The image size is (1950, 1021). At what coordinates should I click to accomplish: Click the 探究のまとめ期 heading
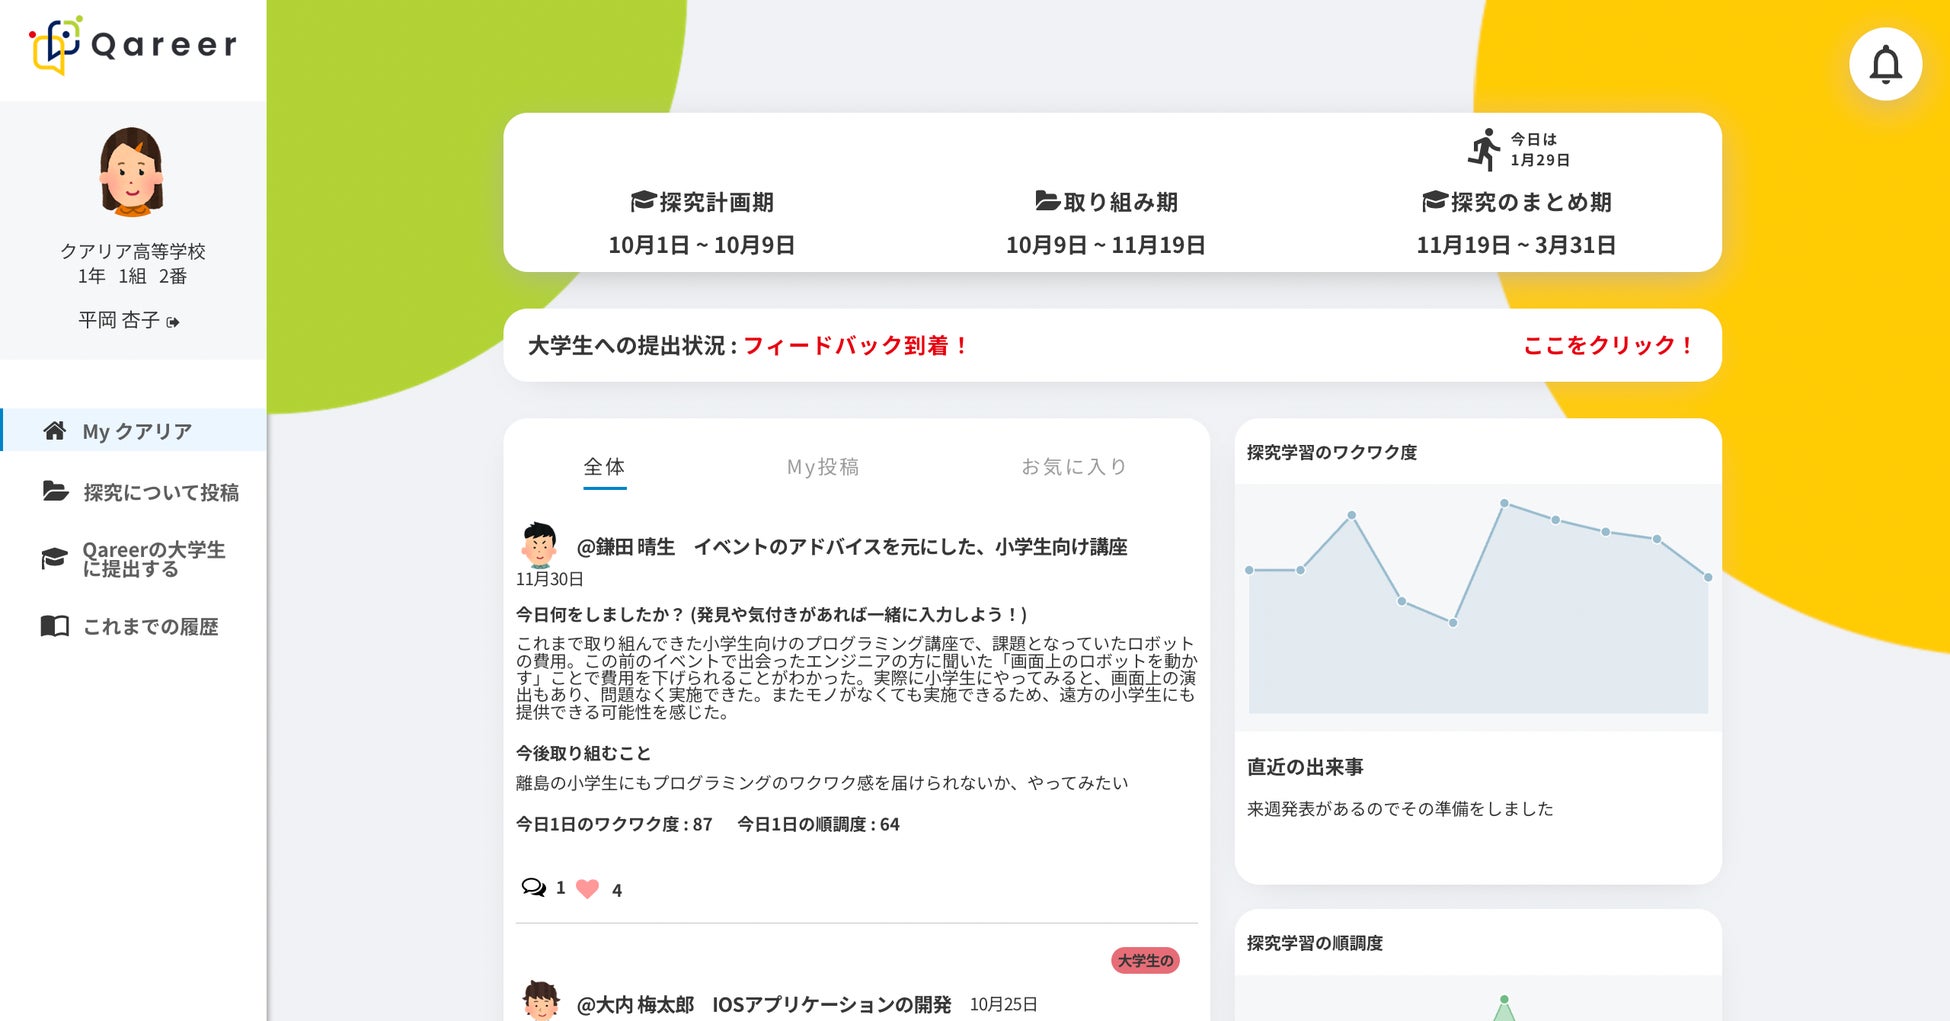tap(1531, 202)
